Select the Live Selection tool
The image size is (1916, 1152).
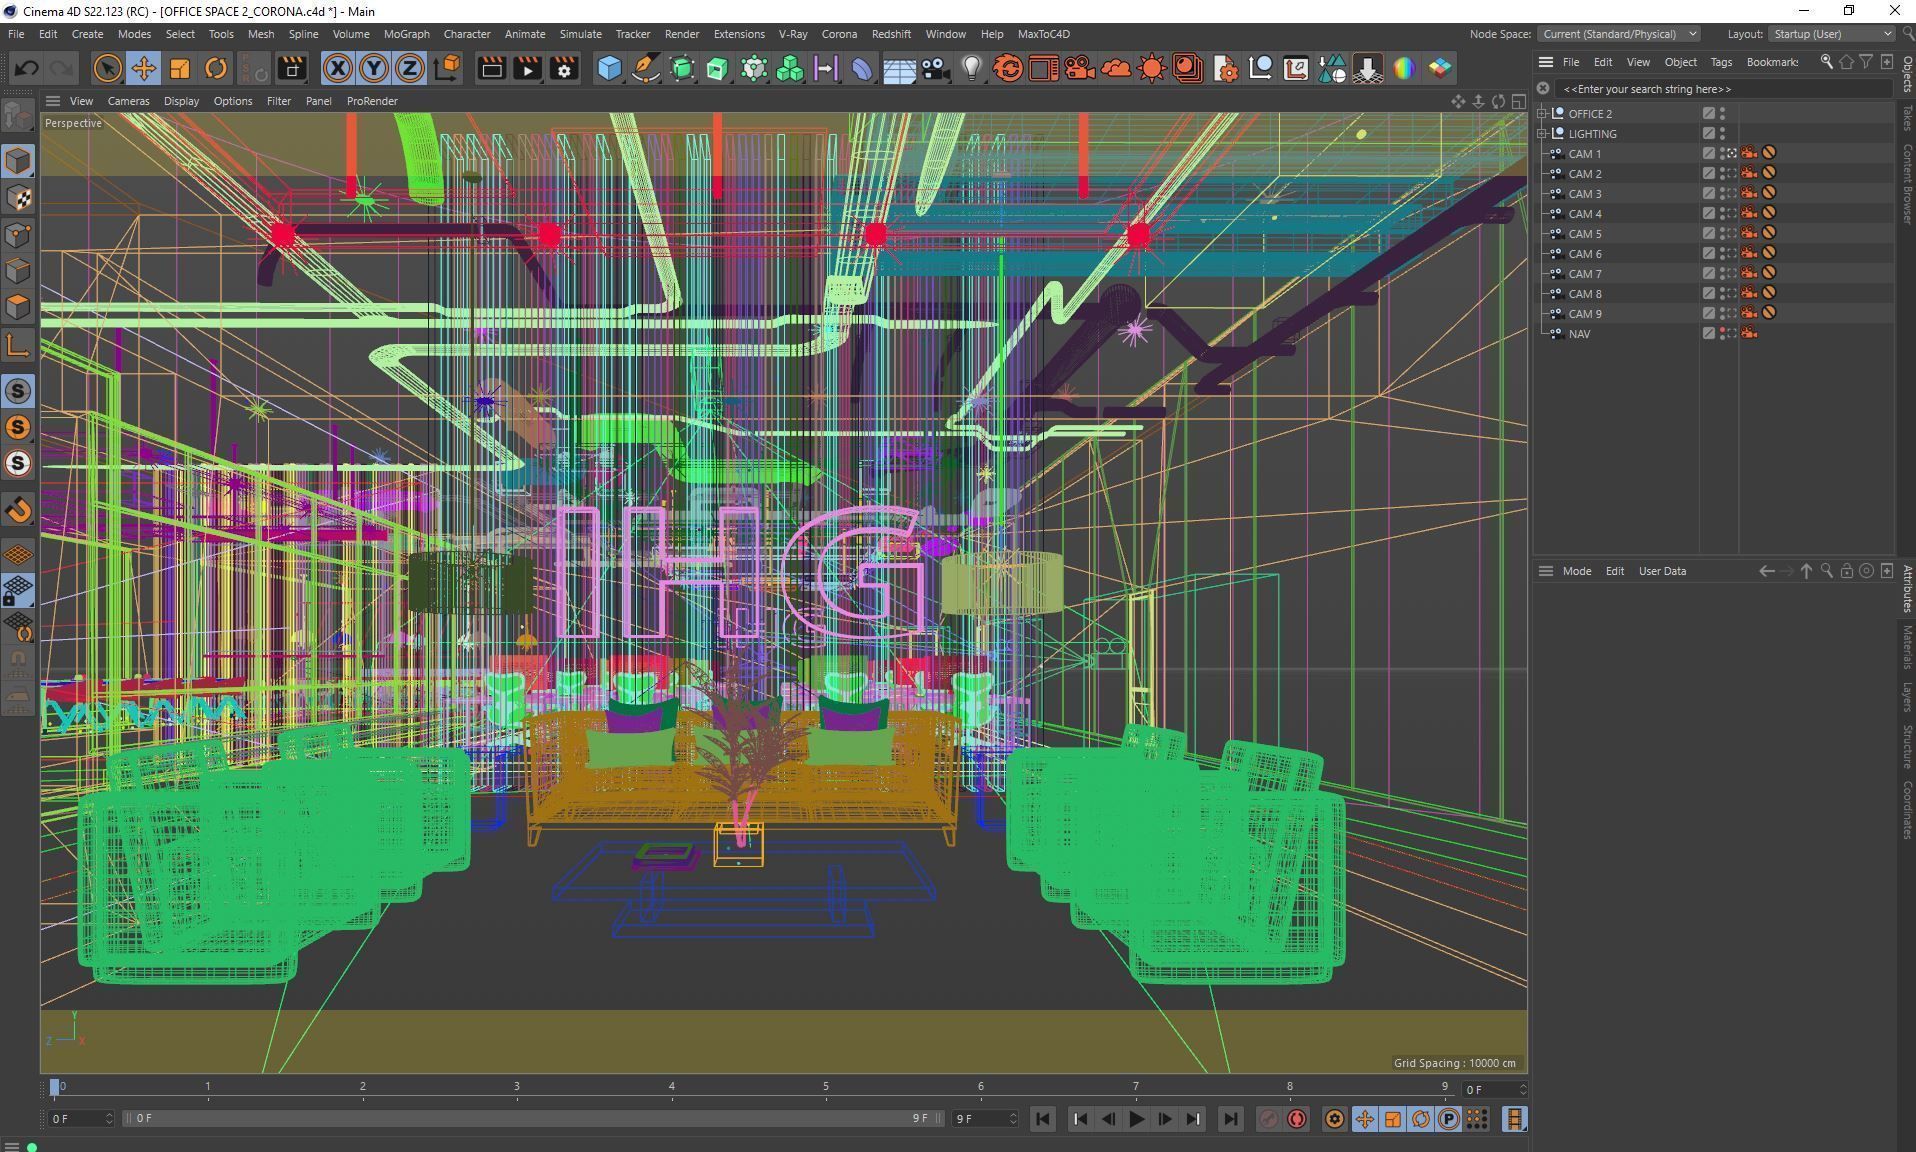point(107,68)
